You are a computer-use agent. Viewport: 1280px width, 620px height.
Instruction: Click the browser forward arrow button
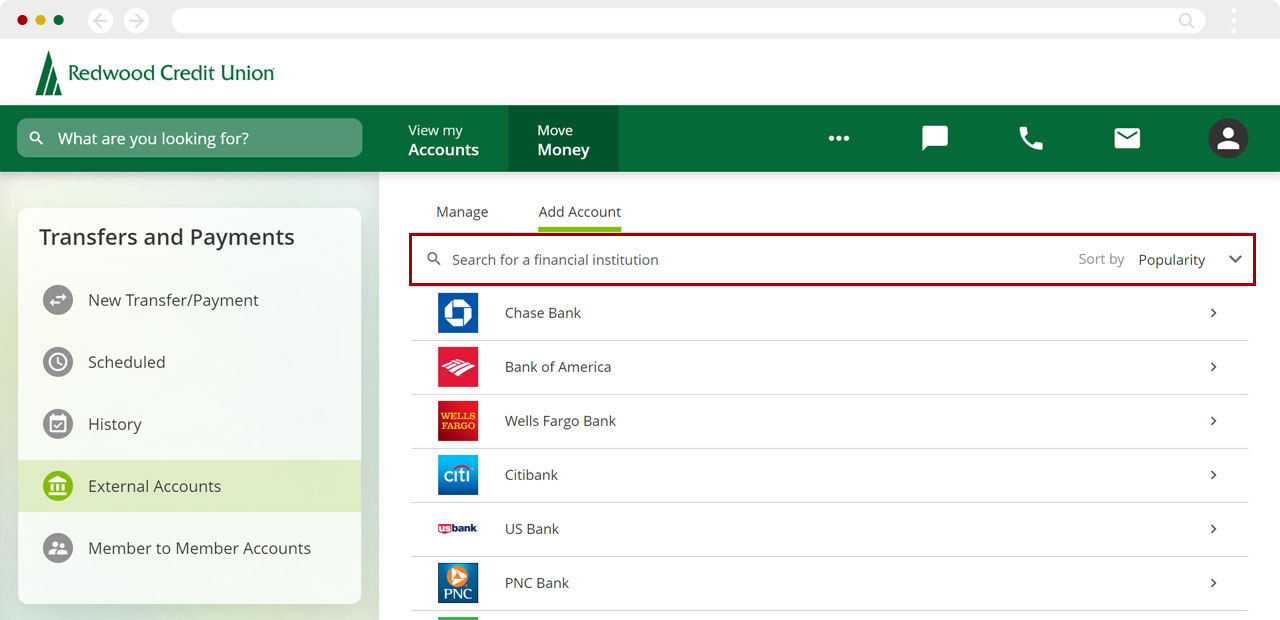136,20
